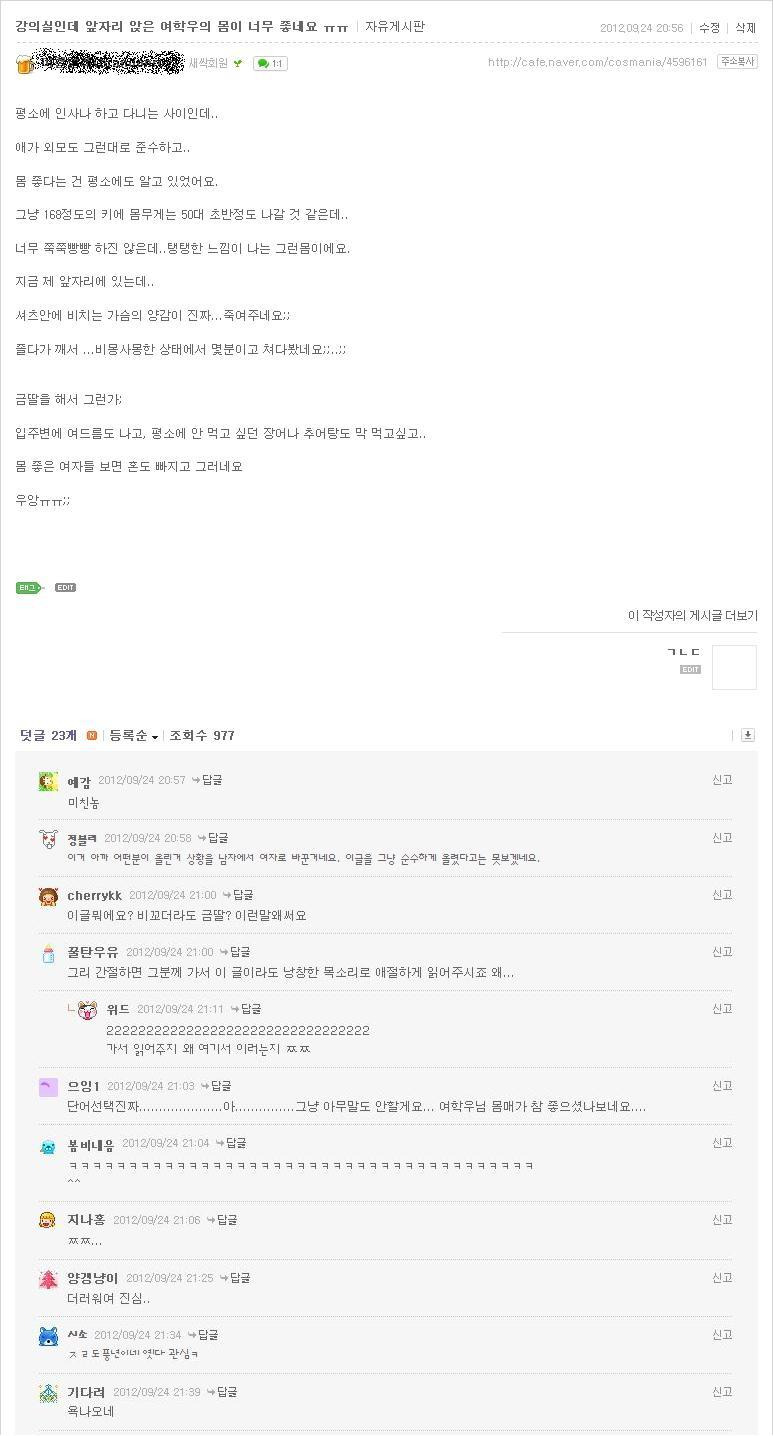Click the EDIT badge under ㄱㄴㄷ

click(x=690, y=669)
